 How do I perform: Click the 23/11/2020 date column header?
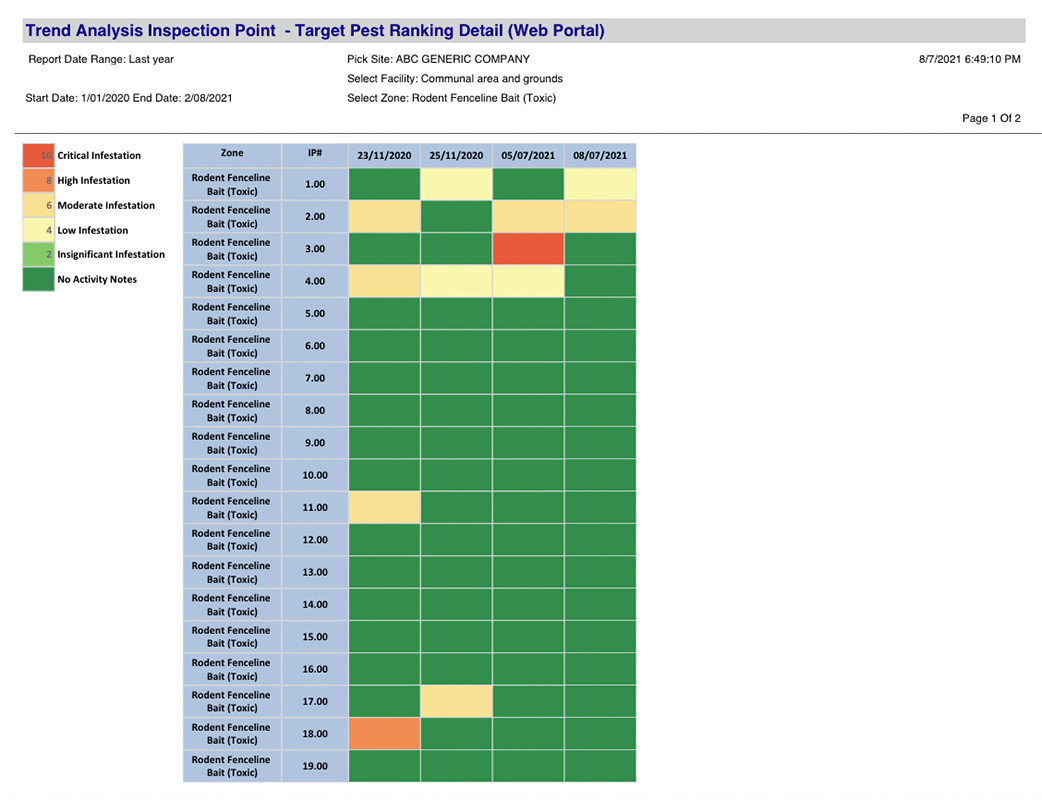[x=384, y=156]
